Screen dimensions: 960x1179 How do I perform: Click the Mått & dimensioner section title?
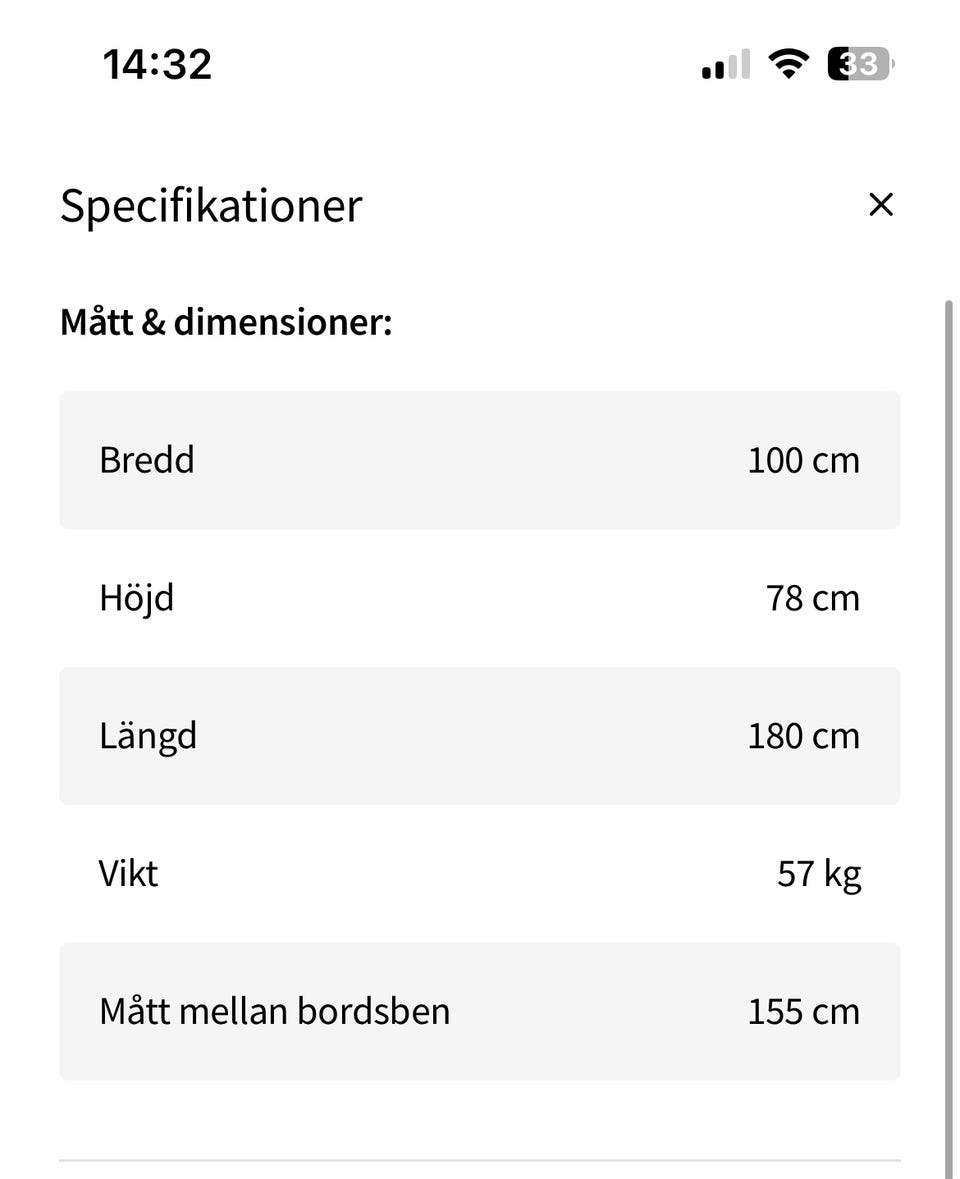tap(226, 323)
